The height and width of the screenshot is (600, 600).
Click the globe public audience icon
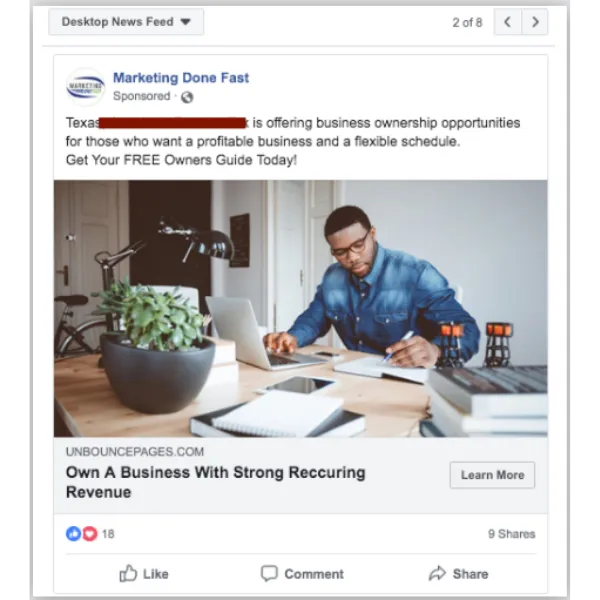[187, 97]
